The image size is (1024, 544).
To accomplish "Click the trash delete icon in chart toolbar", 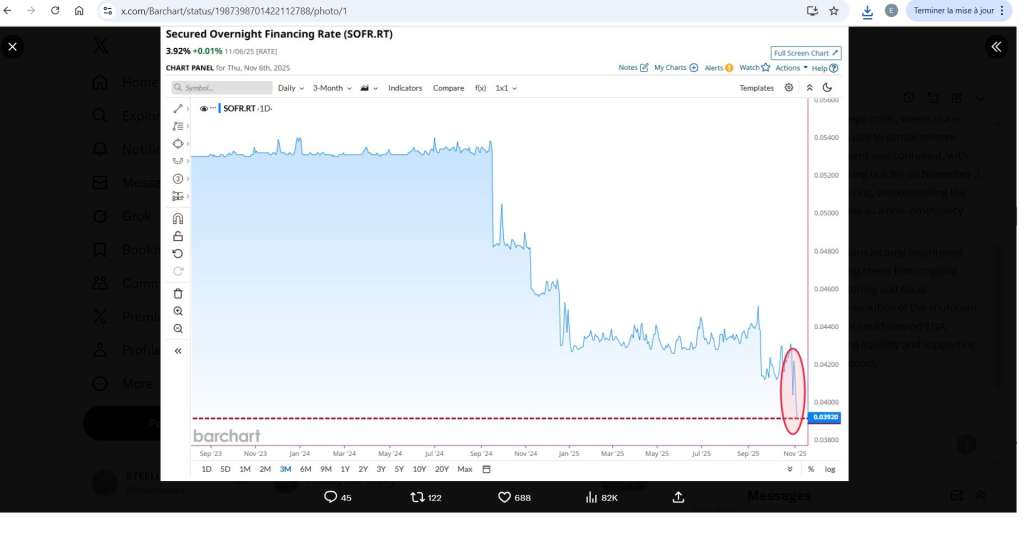I will coord(178,293).
